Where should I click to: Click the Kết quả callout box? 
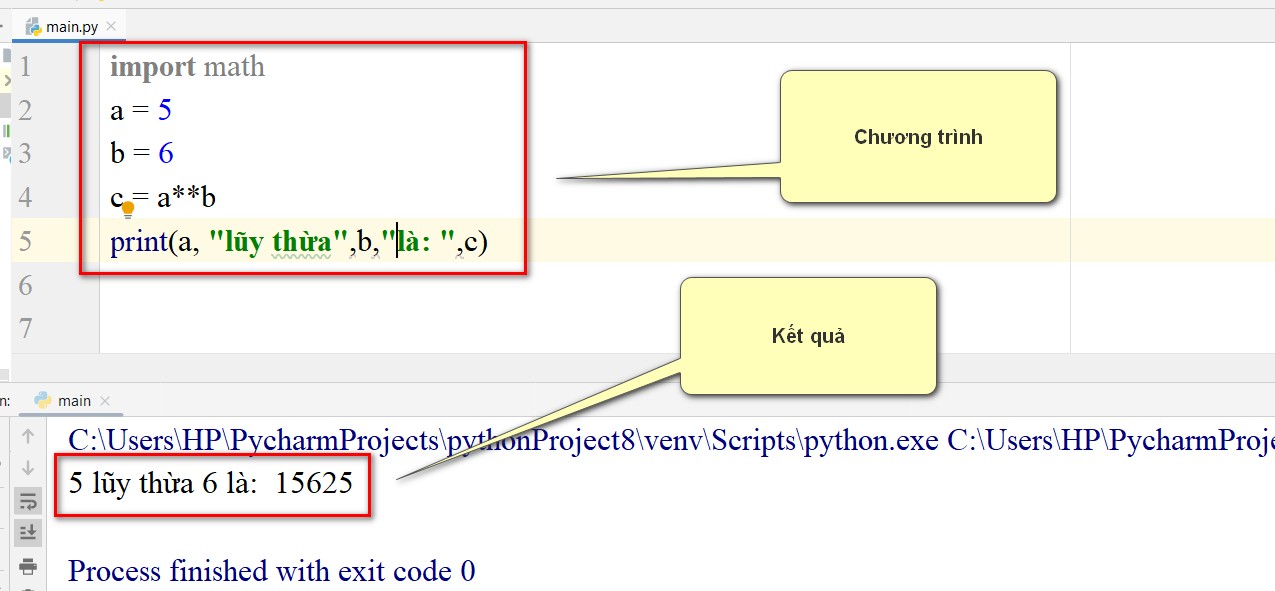coord(808,336)
